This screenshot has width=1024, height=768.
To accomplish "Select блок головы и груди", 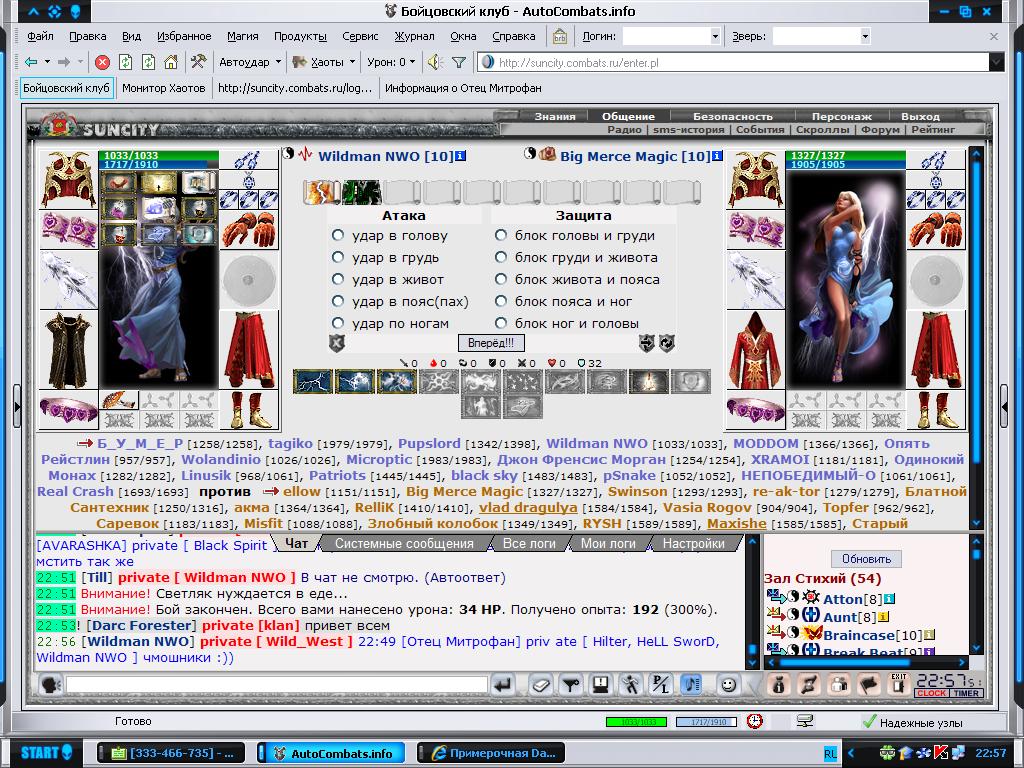I will pyautogui.click(x=501, y=235).
